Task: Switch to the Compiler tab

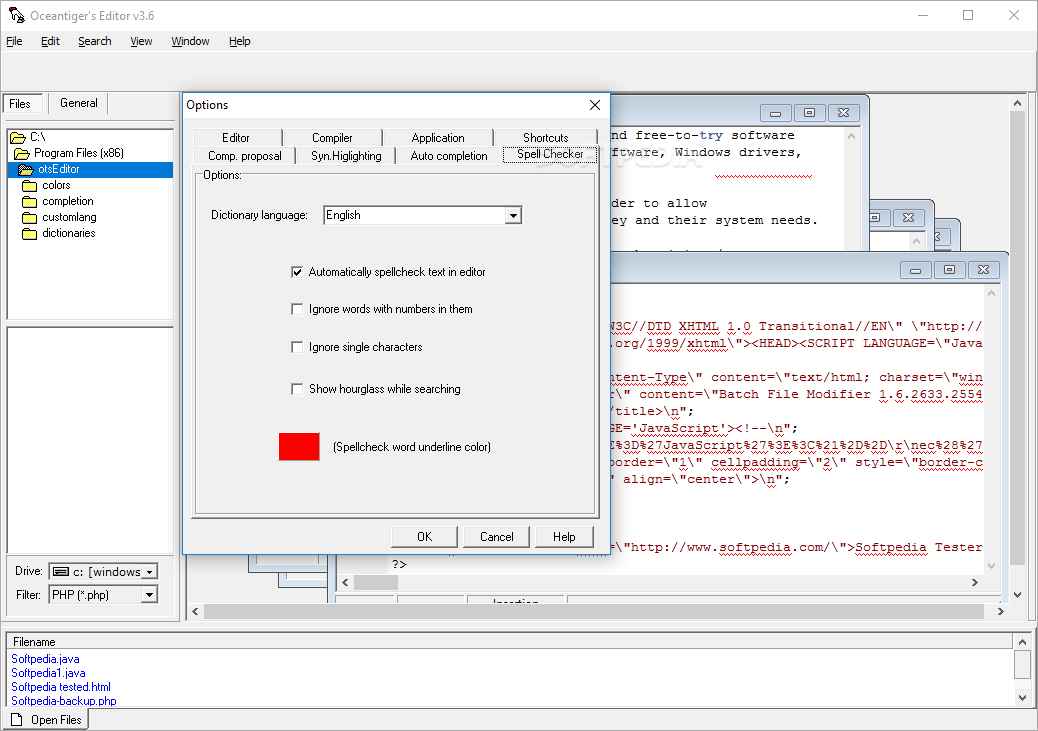Action: pos(332,138)
